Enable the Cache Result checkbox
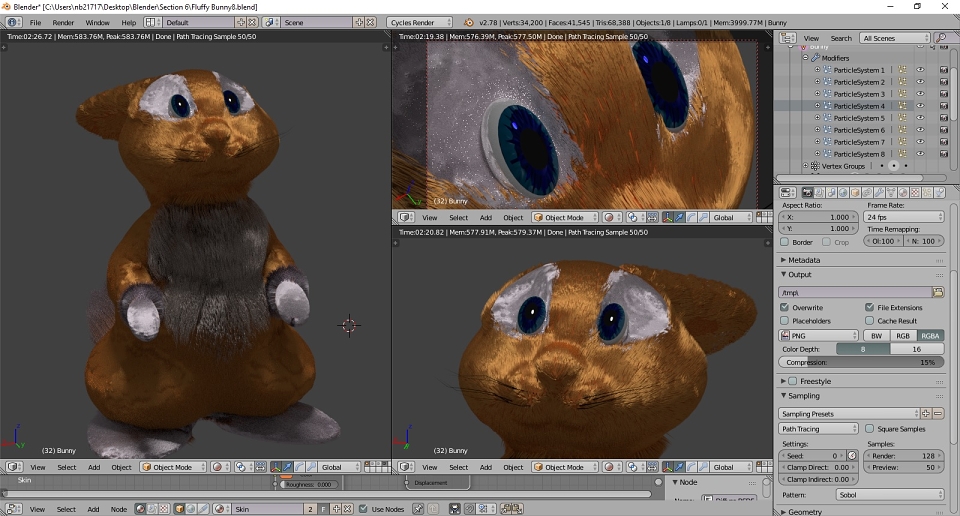This screenshot has width=960, height=516. coord(869,321)
